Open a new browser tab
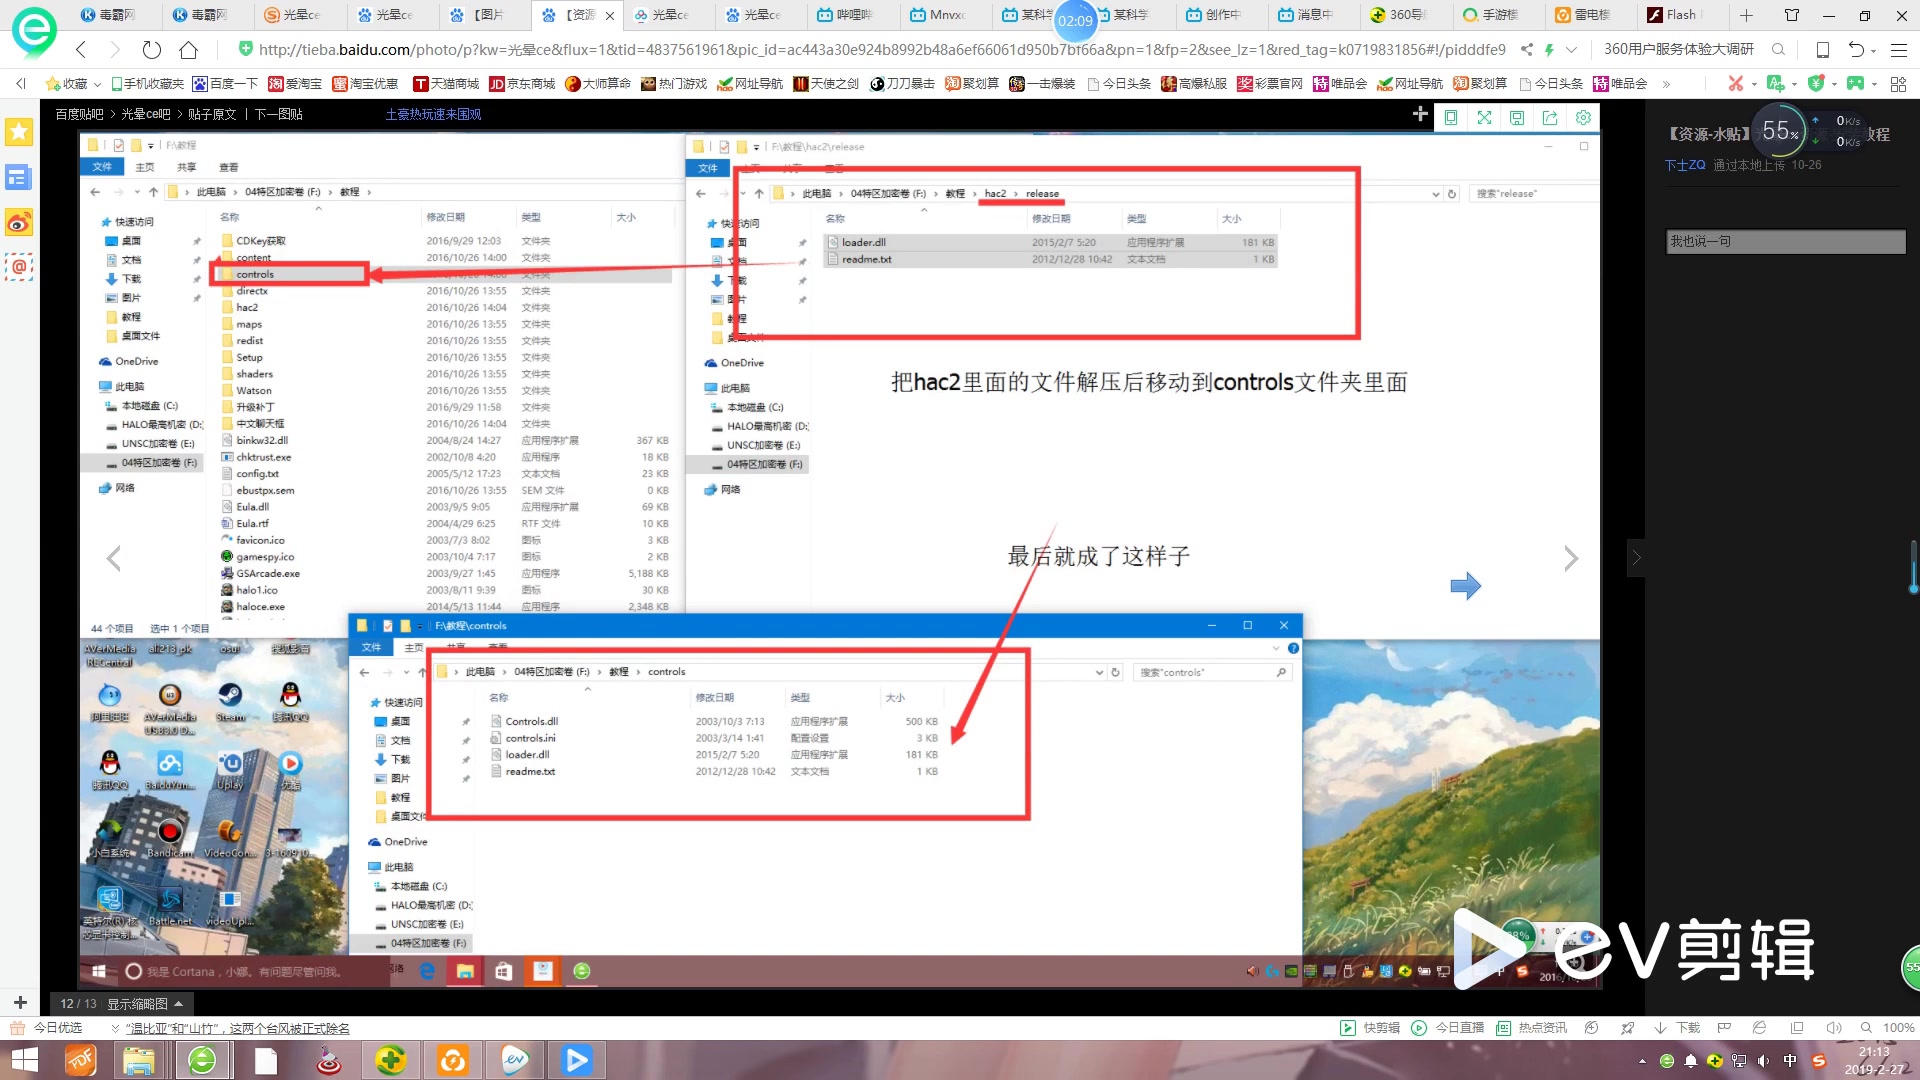This screenshot has width=1920, height=1080. (x=1746, y=15)
